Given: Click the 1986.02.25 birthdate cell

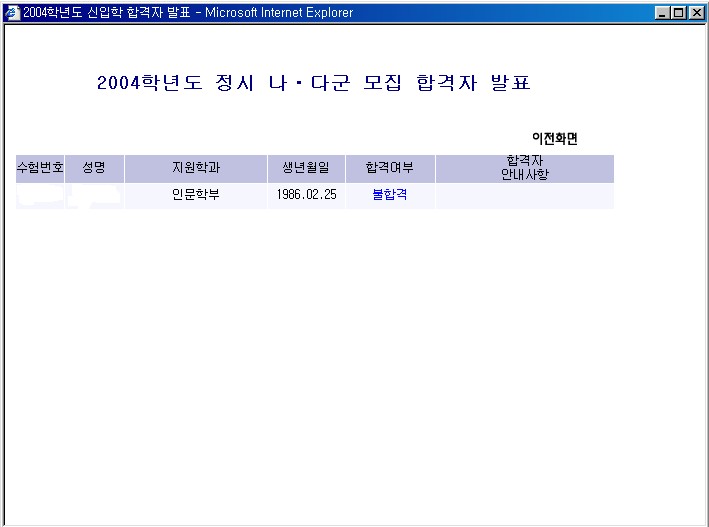Looking at the screenshot, I should (x=306, y=196).
